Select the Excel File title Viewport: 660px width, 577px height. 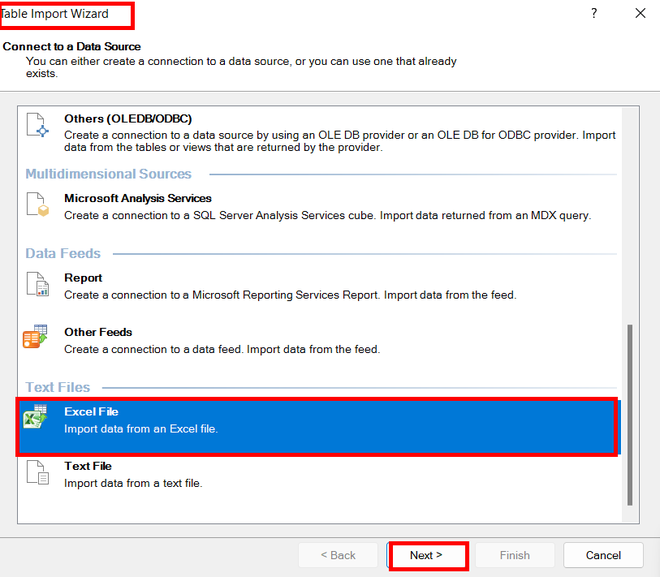91,412
